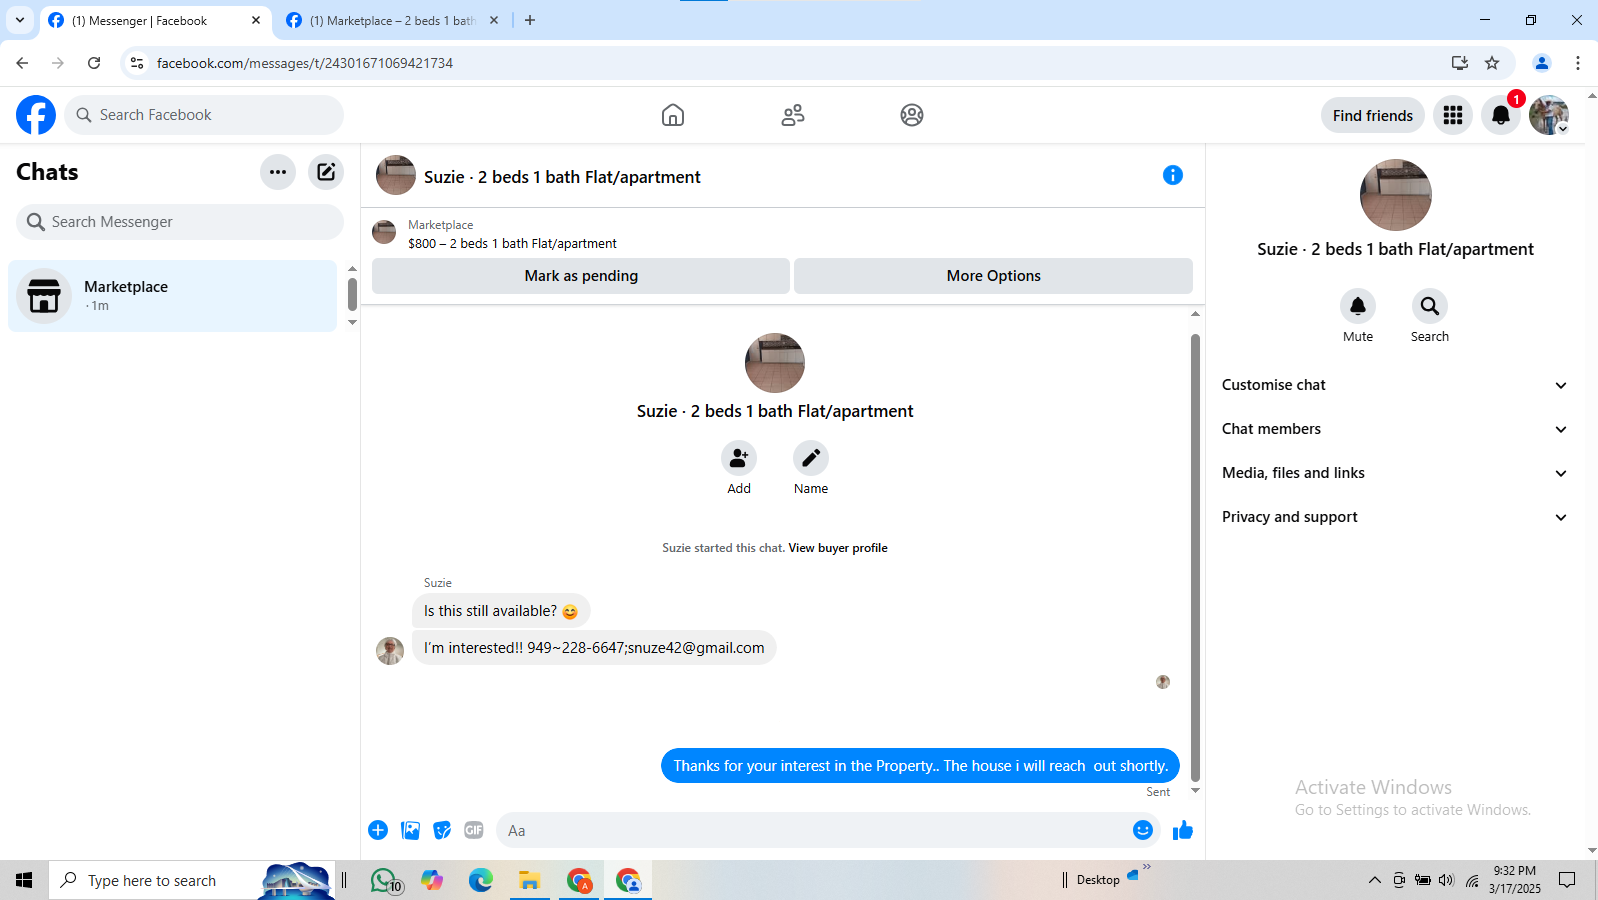Click the "Thanks for your interest" sent message
Image resolution: width=1598 pixels, height=900 pixels.
pyautogui.click(x=920, y=766)
